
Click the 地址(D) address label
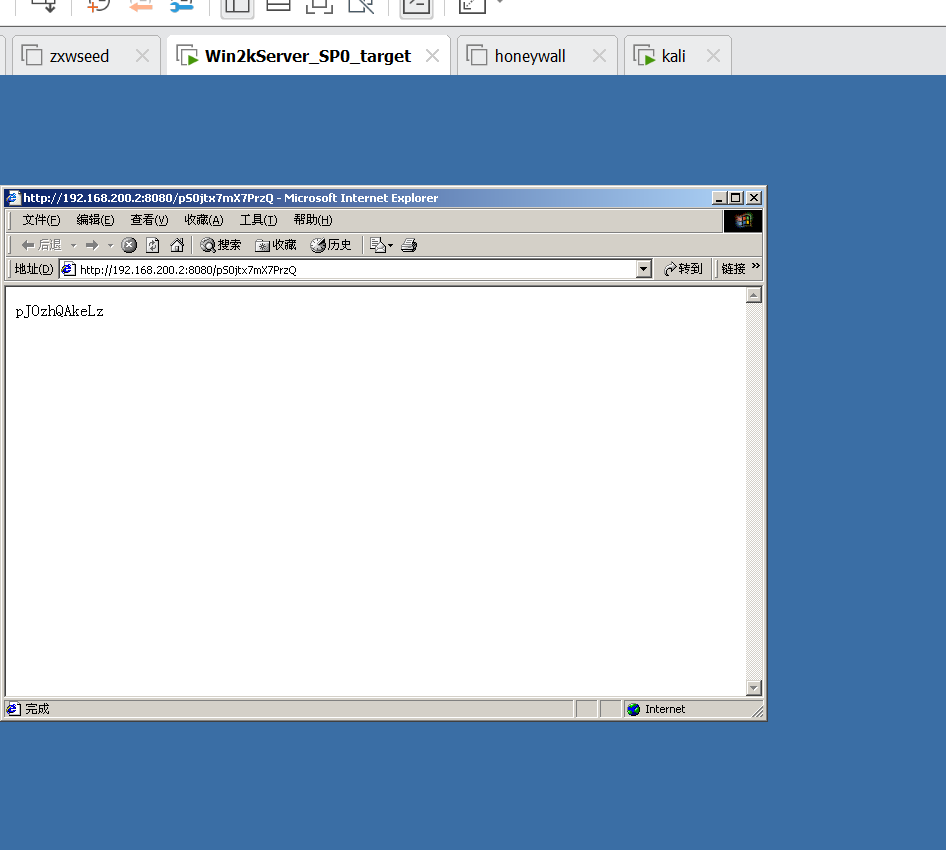click(34, 268)
